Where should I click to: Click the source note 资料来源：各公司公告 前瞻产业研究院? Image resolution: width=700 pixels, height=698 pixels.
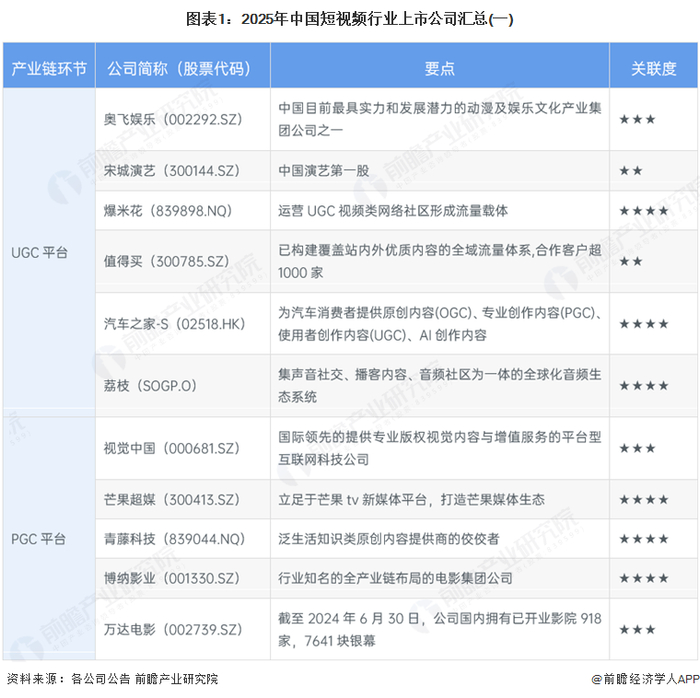[x=112, y=679]
